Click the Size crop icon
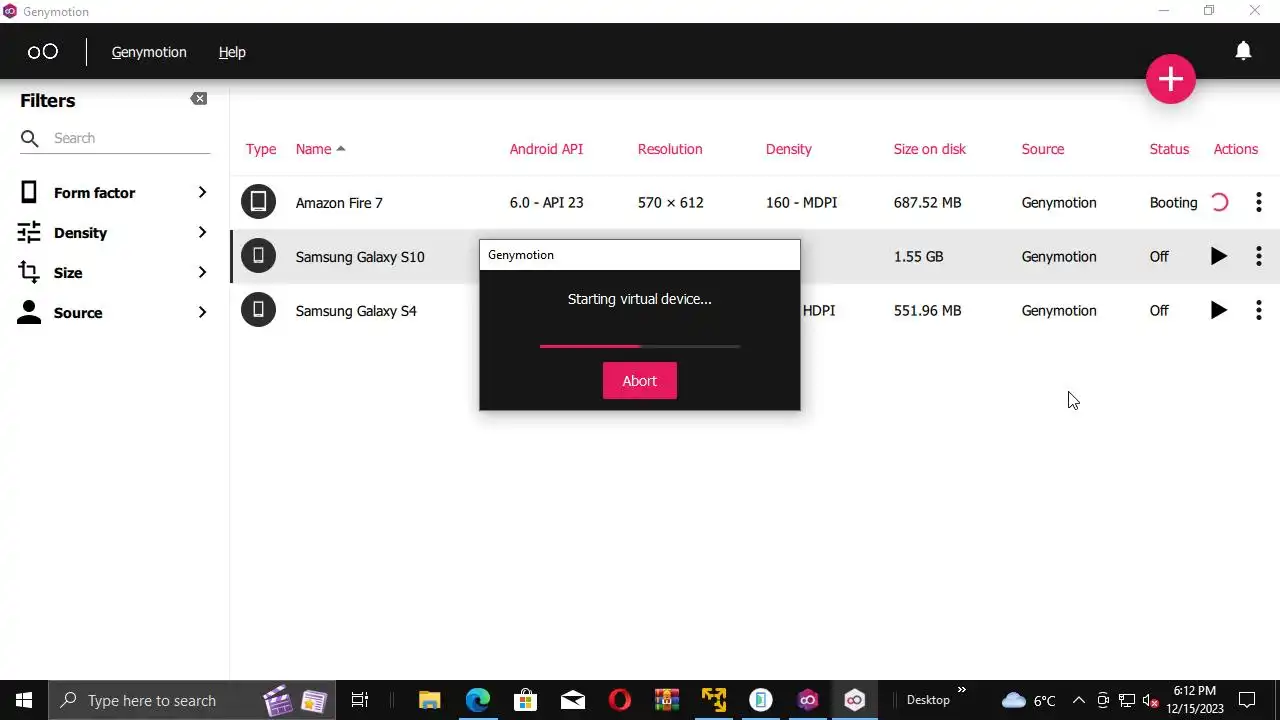 coord(29,272)
